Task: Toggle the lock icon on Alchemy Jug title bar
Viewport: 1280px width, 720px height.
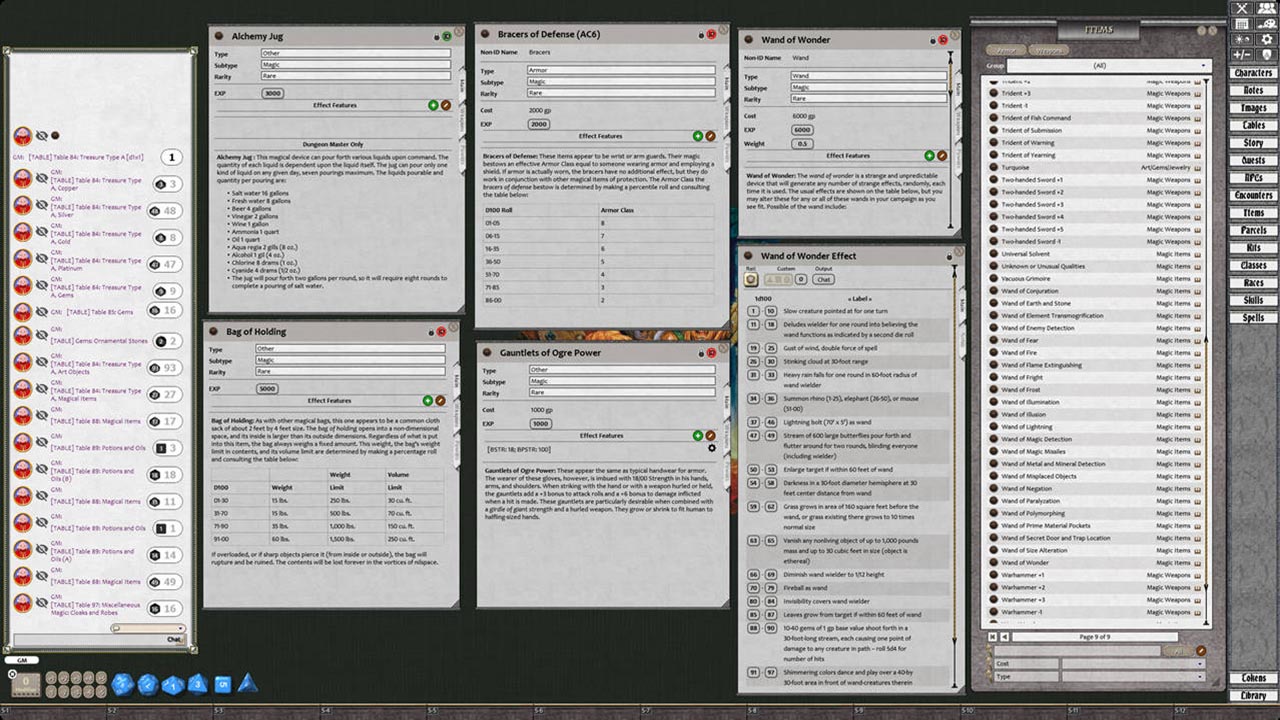Action: pyautogui.click(x=436, y=35)
